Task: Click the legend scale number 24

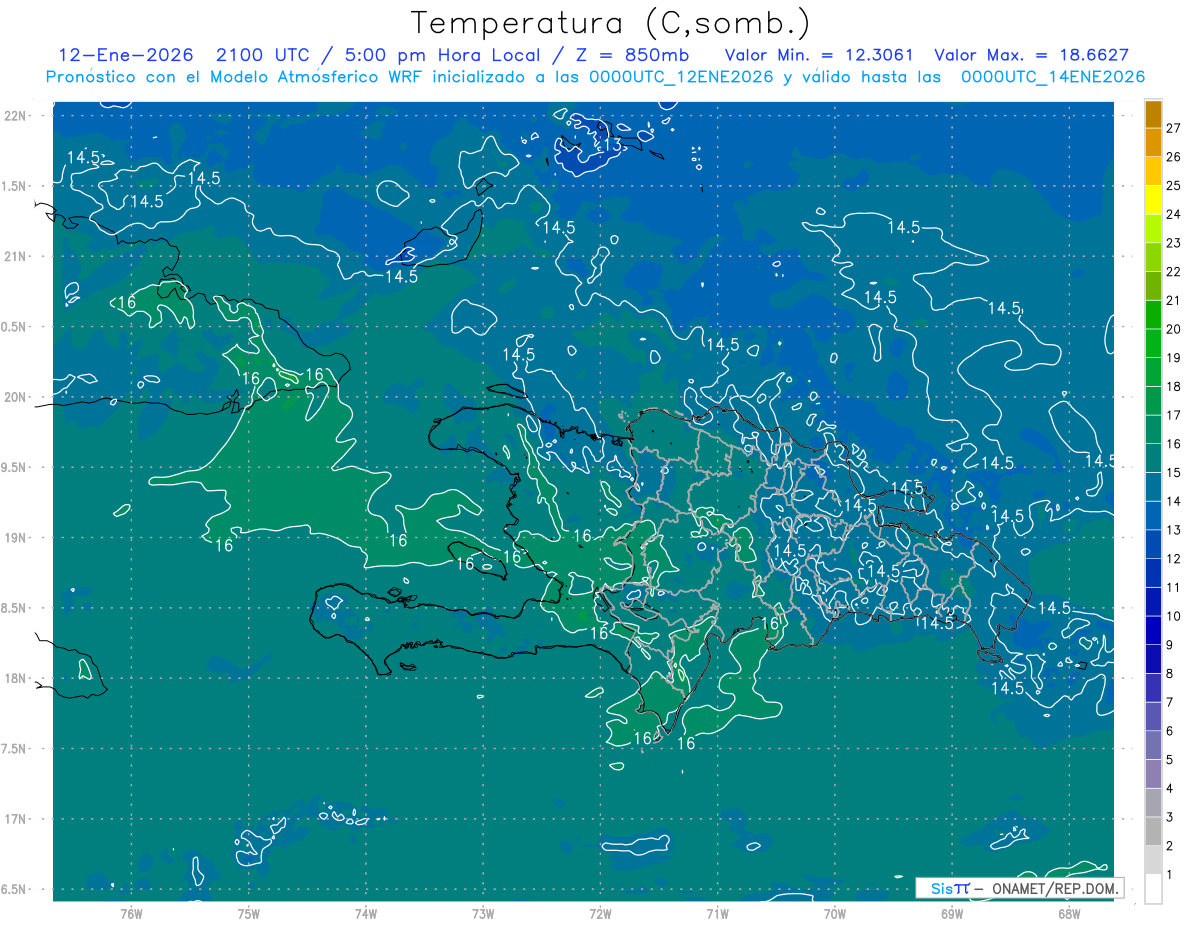Action: coord(1174,214)
